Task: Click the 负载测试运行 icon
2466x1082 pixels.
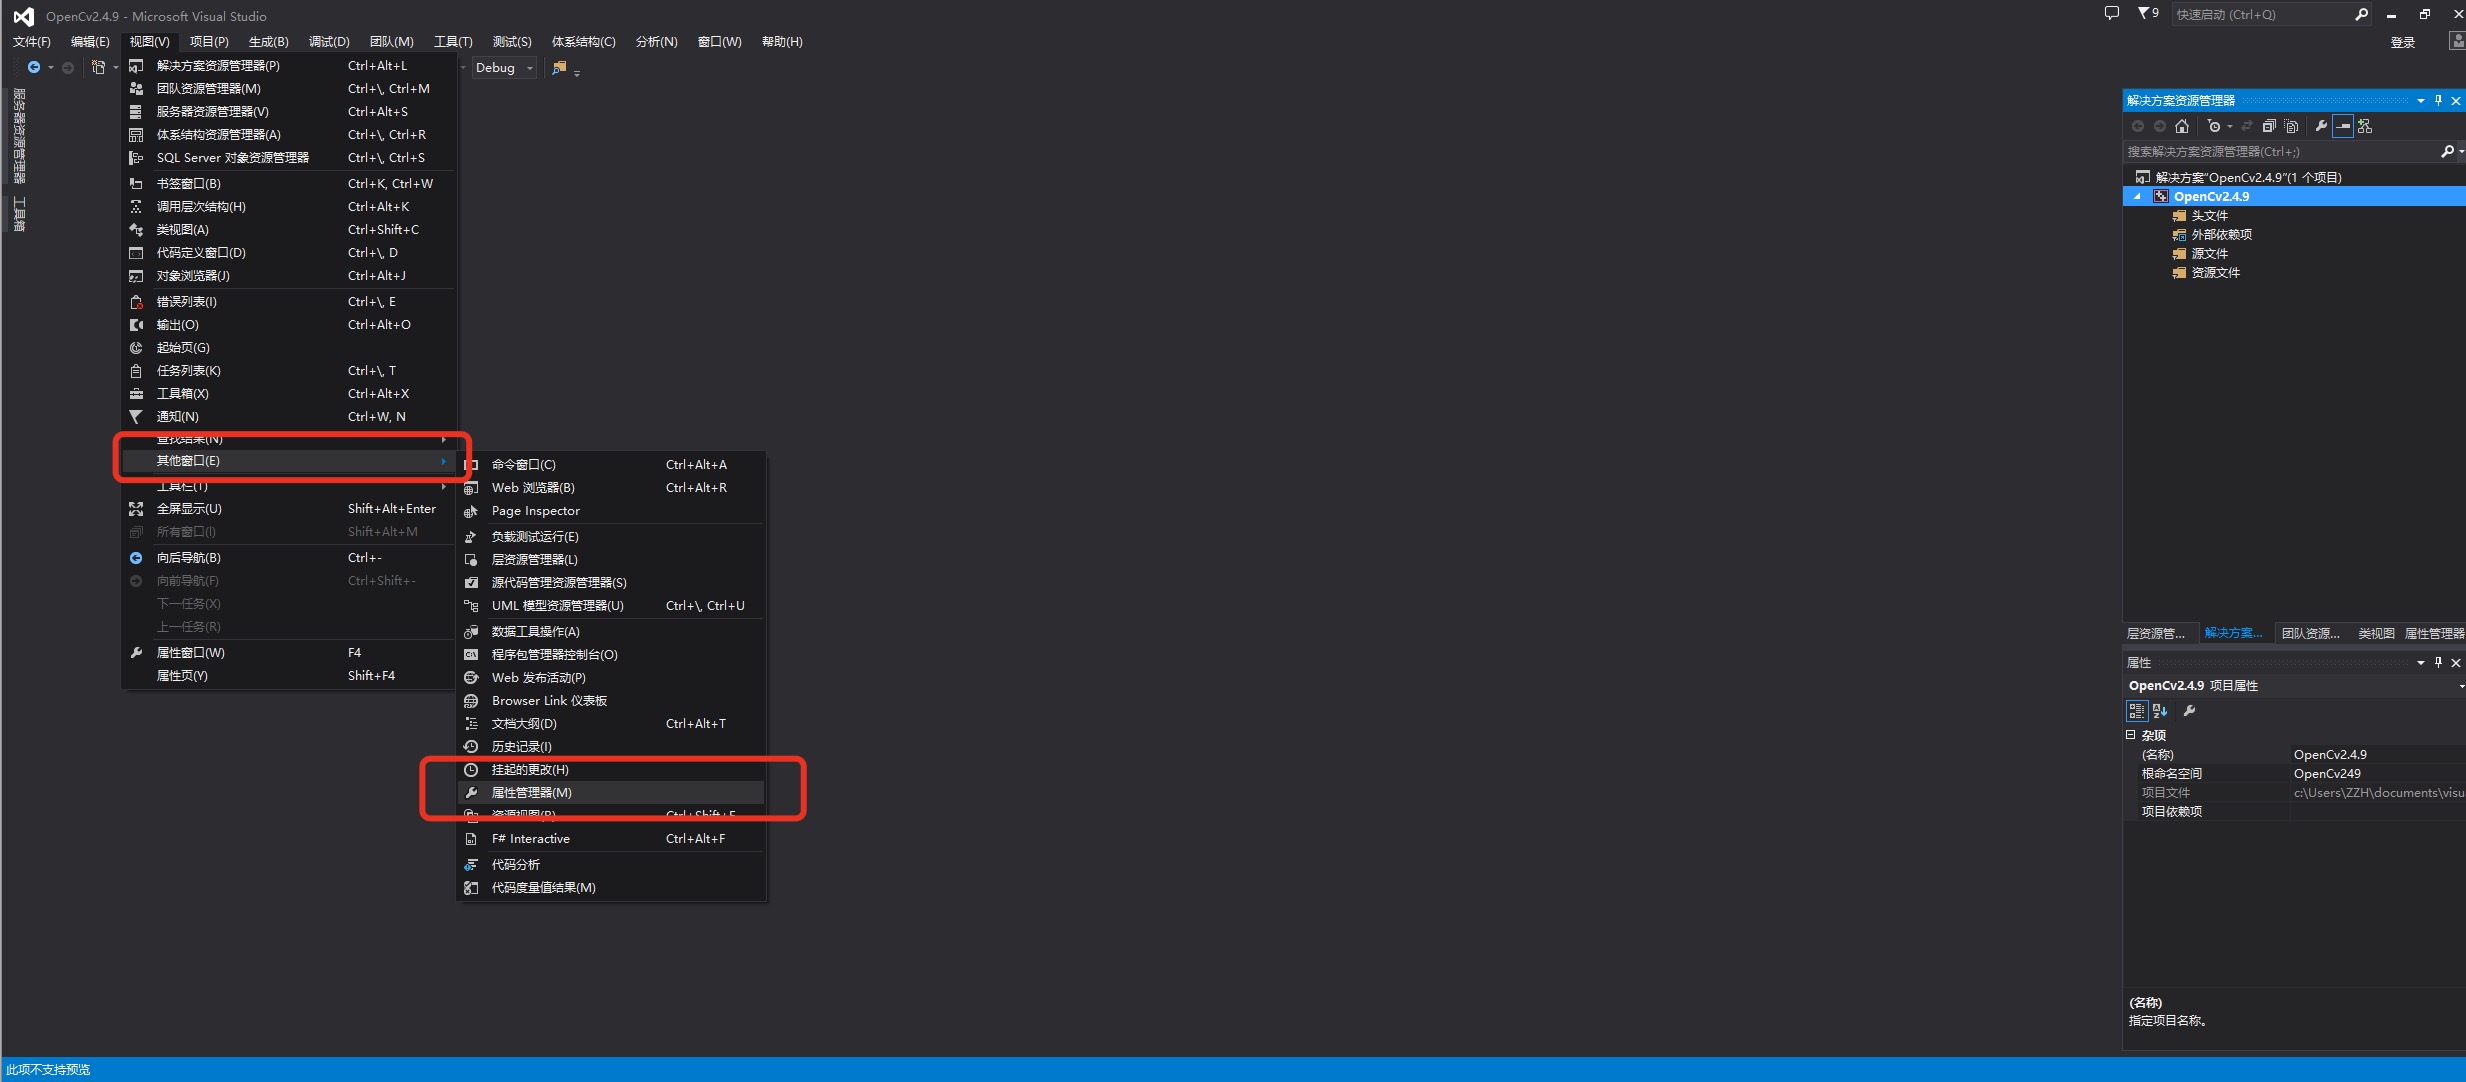Action: 470,535
